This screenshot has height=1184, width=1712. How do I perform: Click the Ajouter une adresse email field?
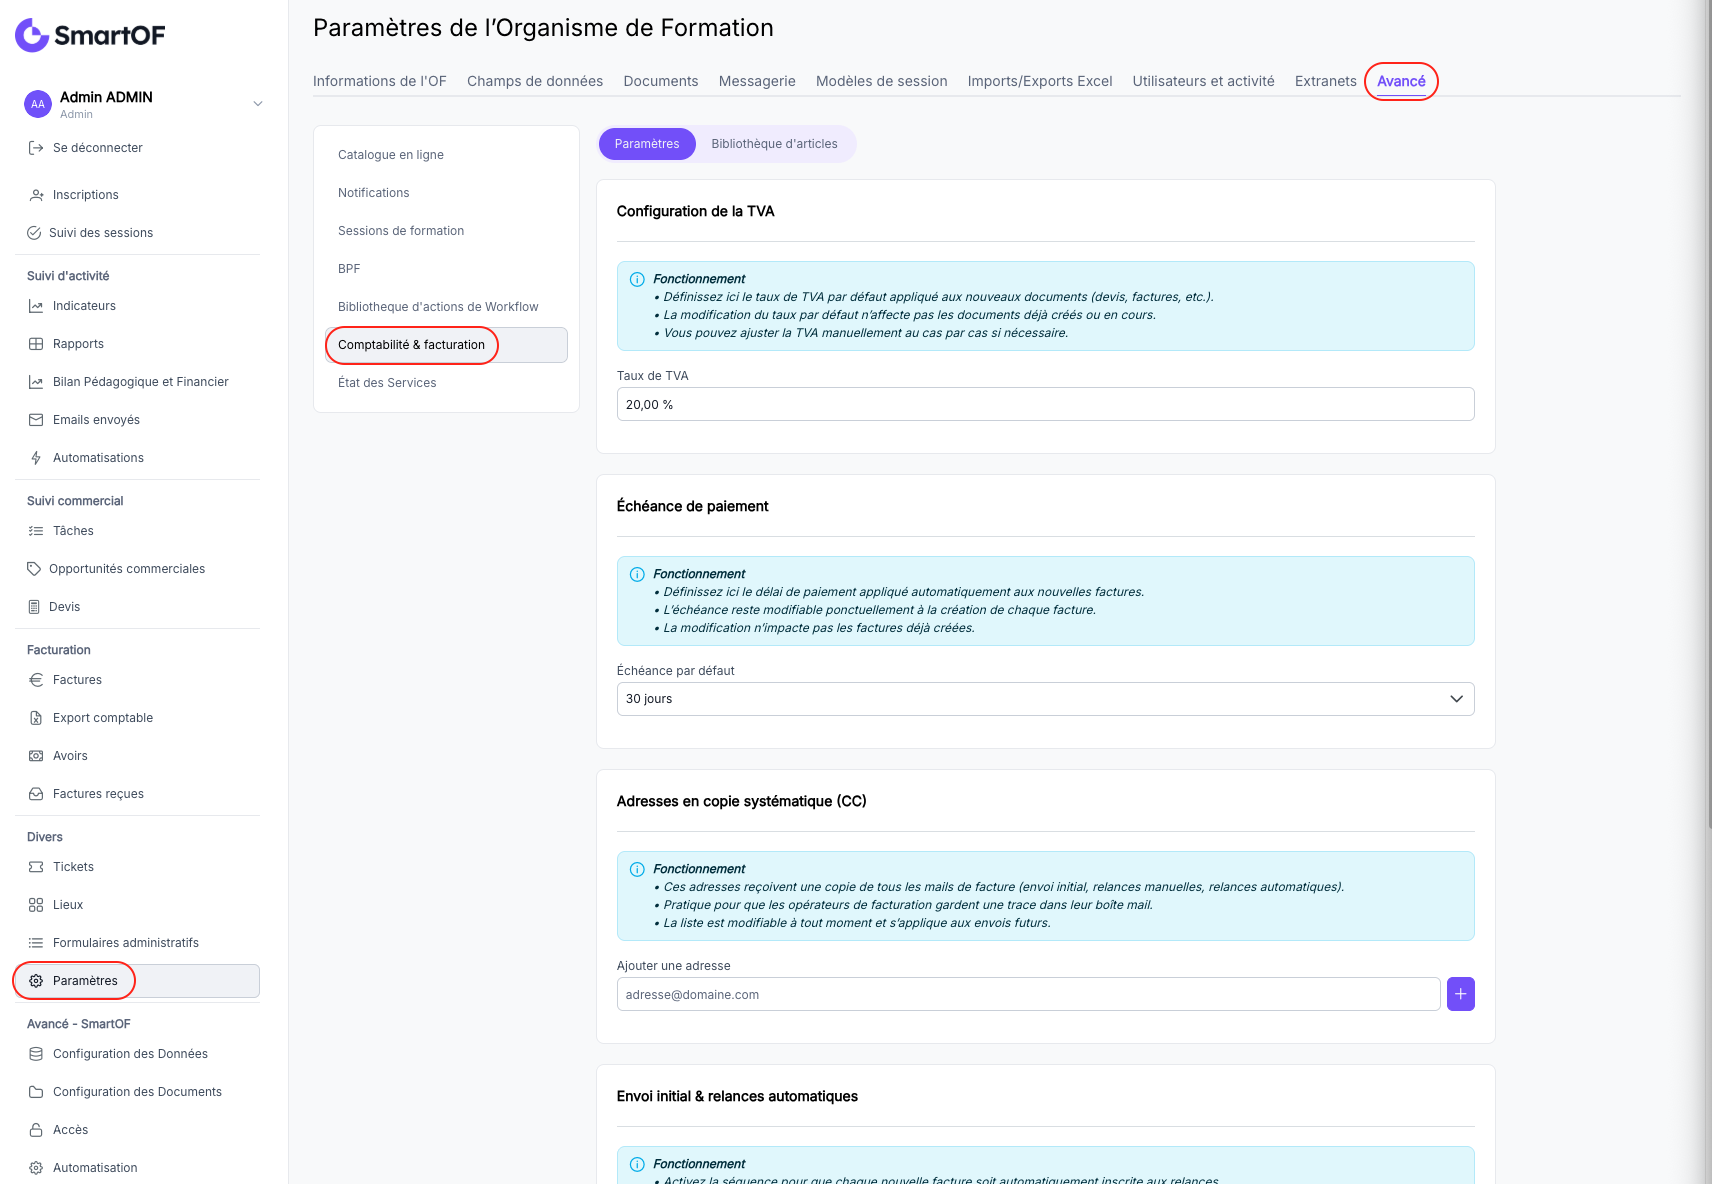coord(1028,994)
